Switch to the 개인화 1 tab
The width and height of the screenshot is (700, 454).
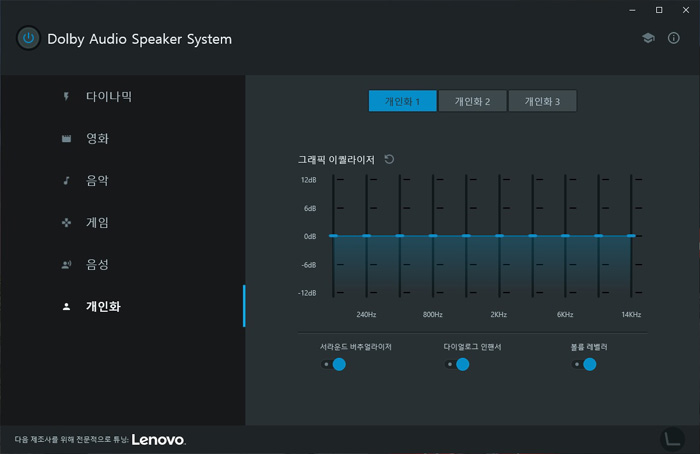402,101
